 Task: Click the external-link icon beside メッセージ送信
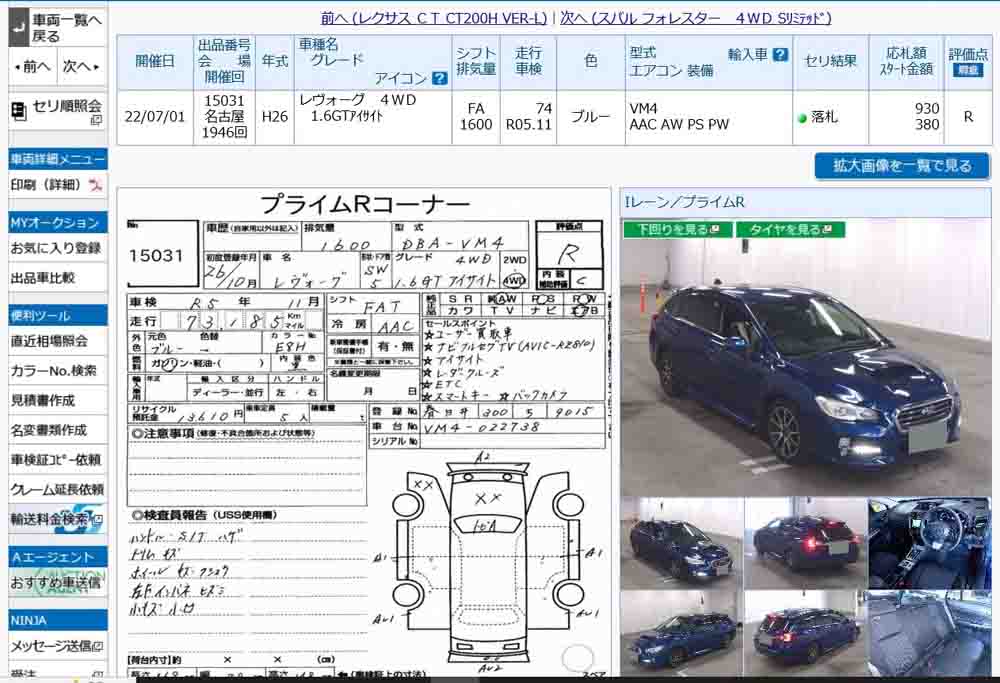98,647
